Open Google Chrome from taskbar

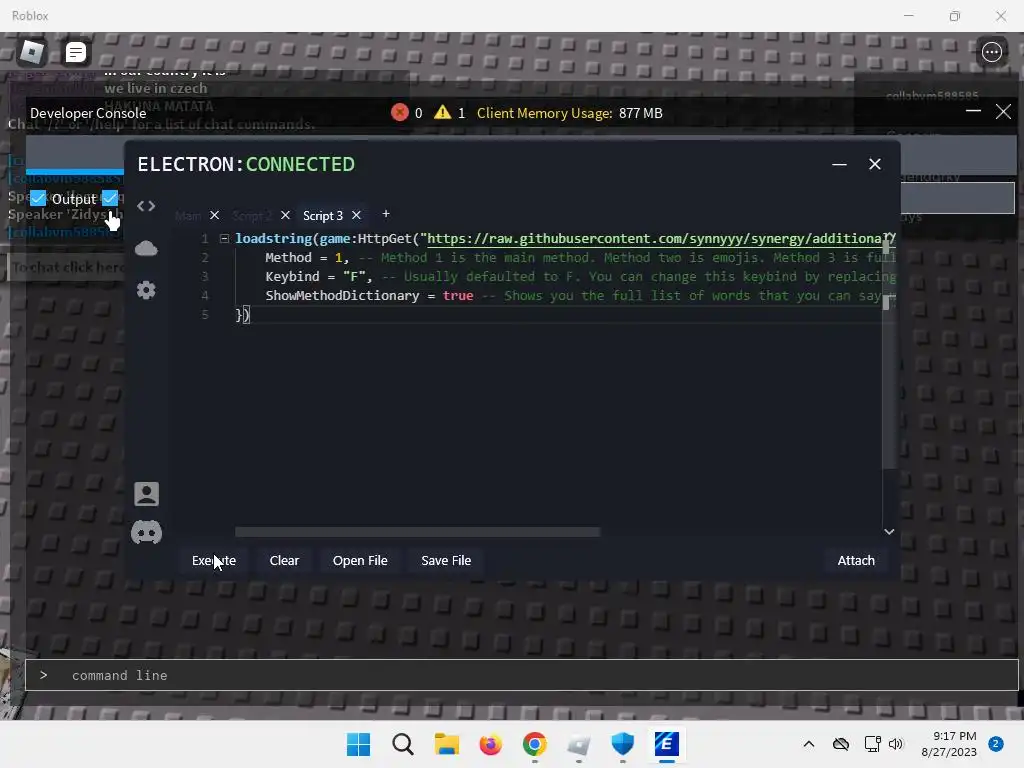(x=534, y=744)
